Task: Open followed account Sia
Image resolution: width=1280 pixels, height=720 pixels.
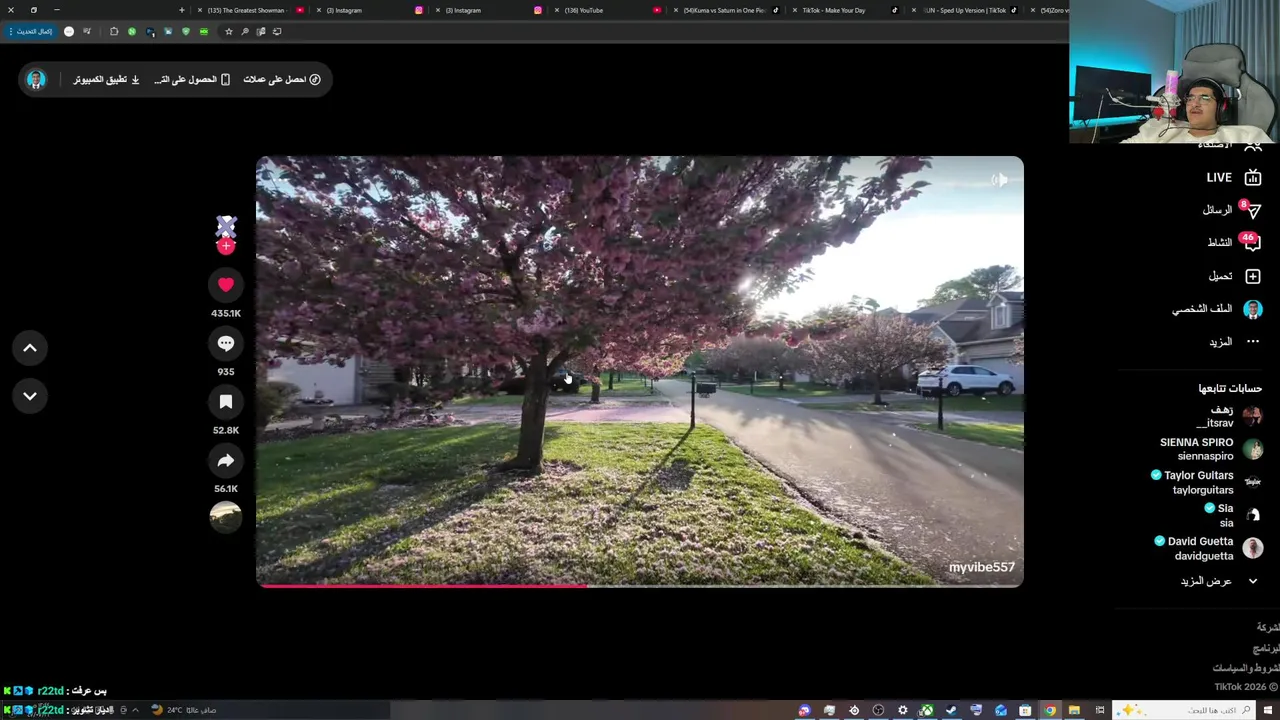Action: [1235, 515]
